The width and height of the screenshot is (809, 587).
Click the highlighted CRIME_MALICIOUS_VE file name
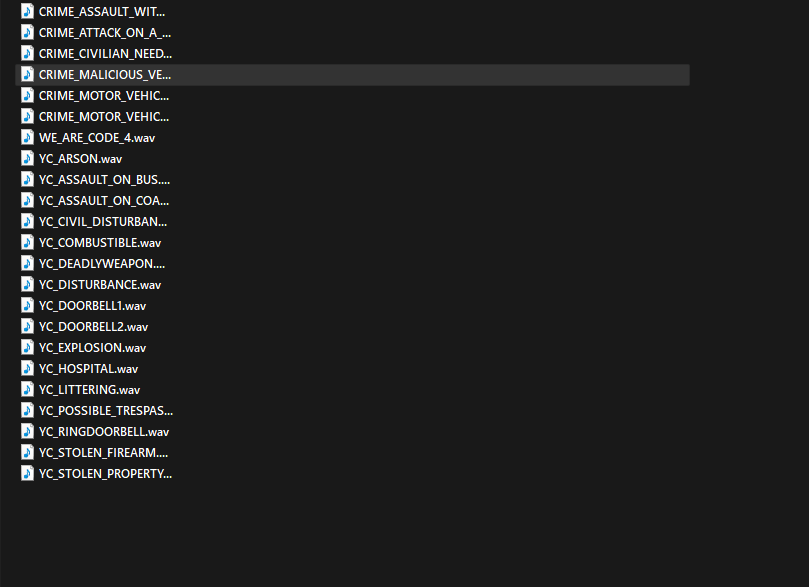[105, 74]
